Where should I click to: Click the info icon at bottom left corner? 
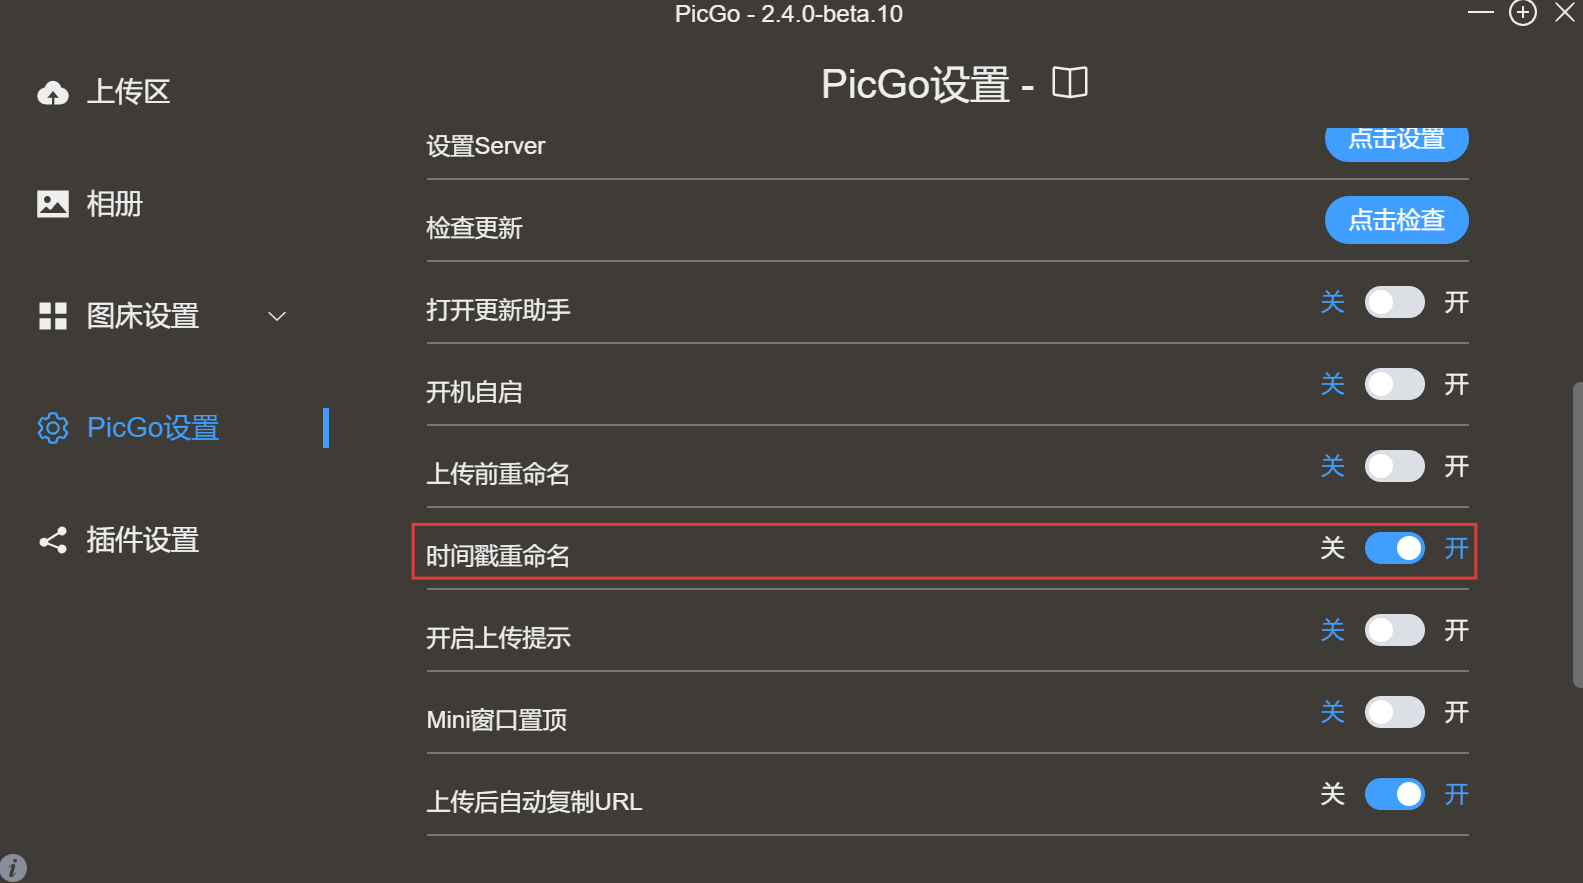tap(14, 866)
